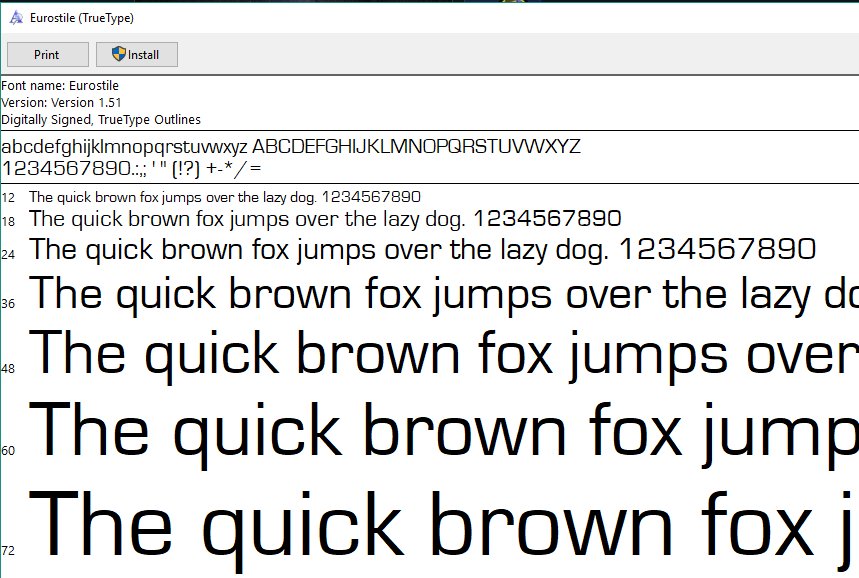This screenshot has height=578, width=859.
Task: Click the 'Version: Version 1.51' line
Action: pyautogui.click(x=61, y=102)
